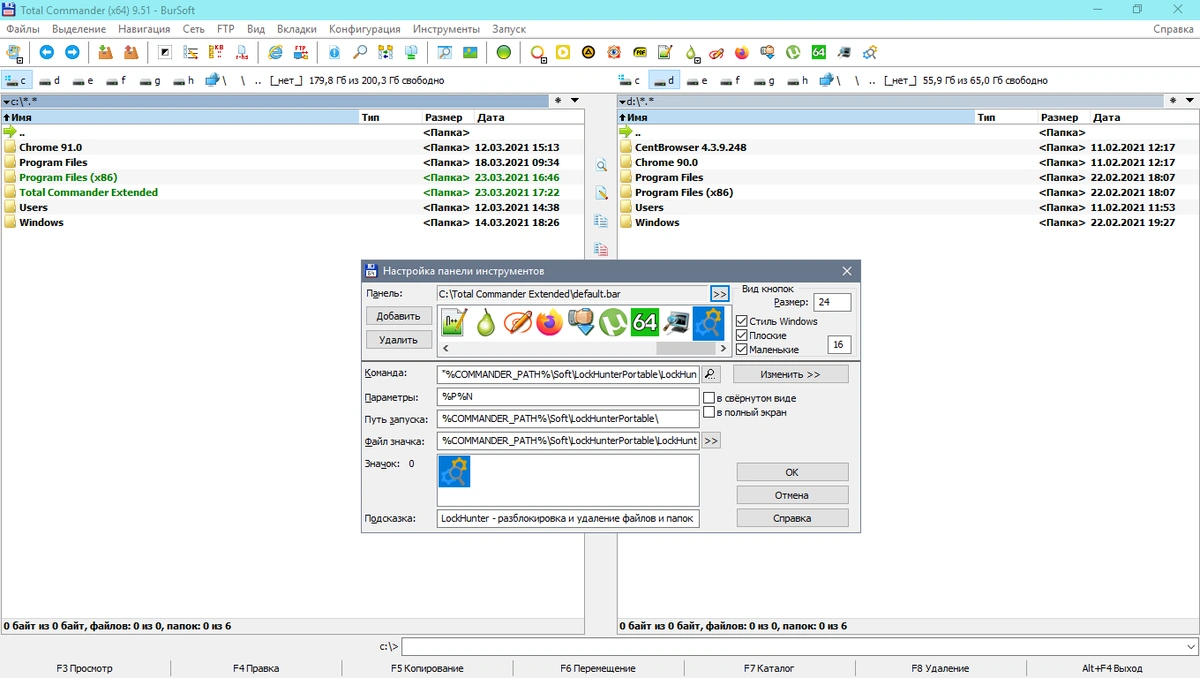Select the handshake download icon in dialog strip
This screenshot has height=678, width=1200.
pyautogui.click(x=581, y=323)
